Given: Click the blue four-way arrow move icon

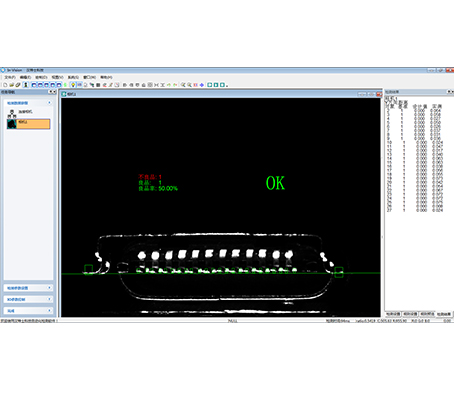Looking at the screenshot, I should tap(202, 85).
